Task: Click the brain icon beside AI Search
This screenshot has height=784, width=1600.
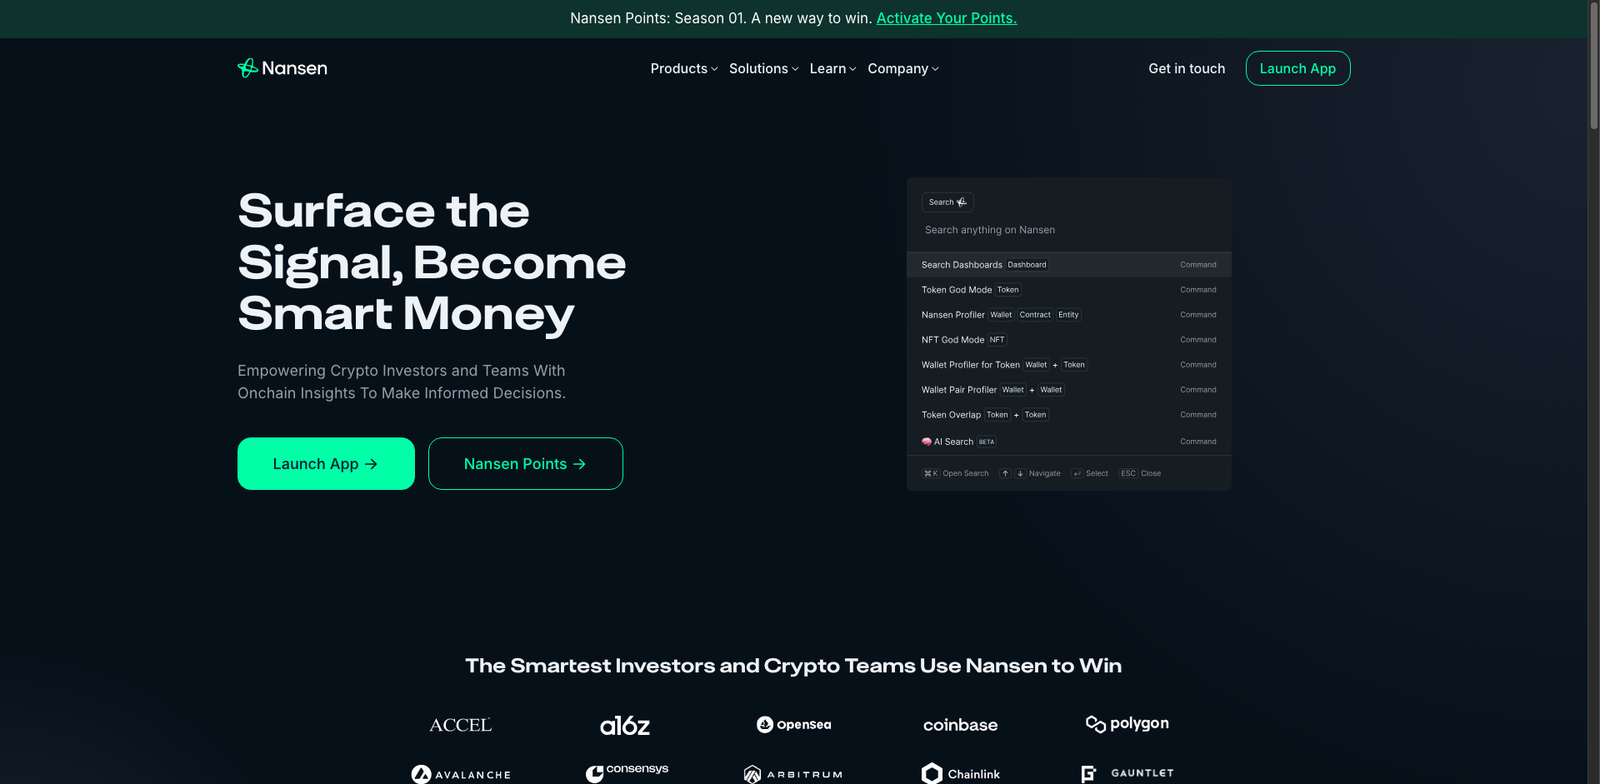Action: tap(926, 442)
